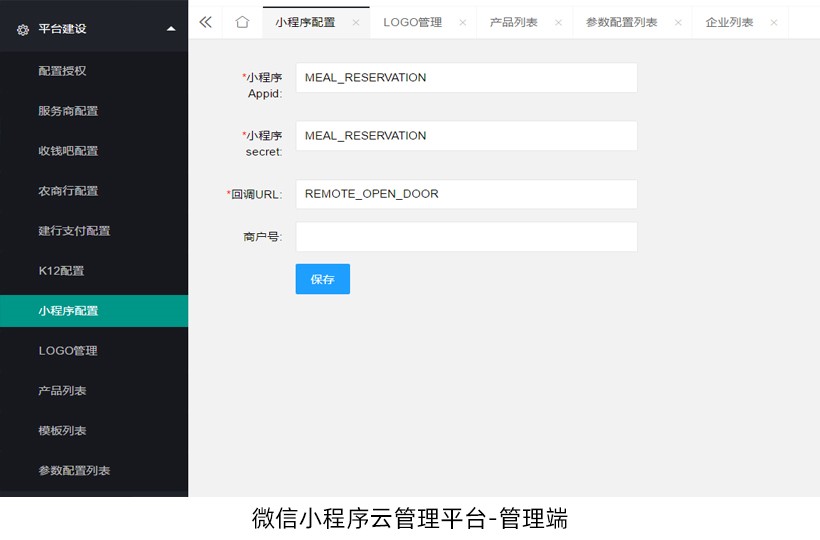Collapse the 平台建设 menu arrow
Viewport: 820px width, 540px height.
coord(171,29)
